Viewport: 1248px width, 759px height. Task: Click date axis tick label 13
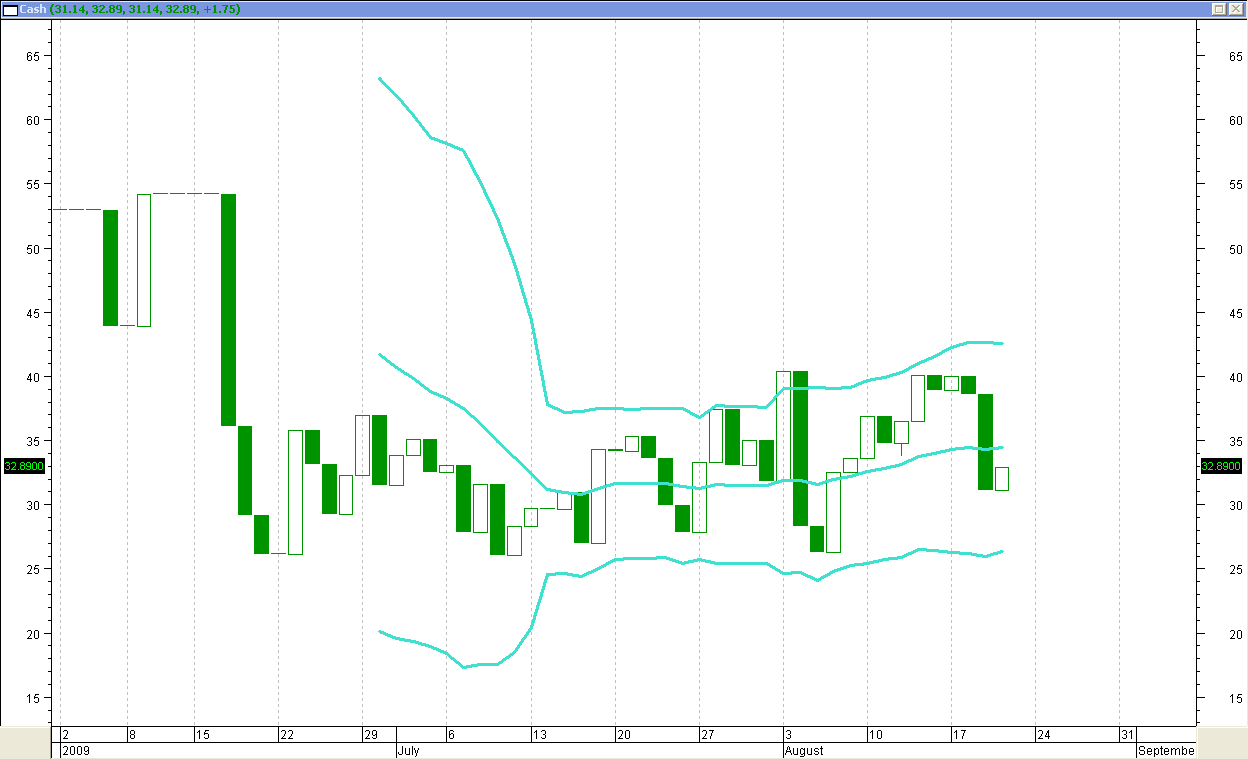(539, 735)
